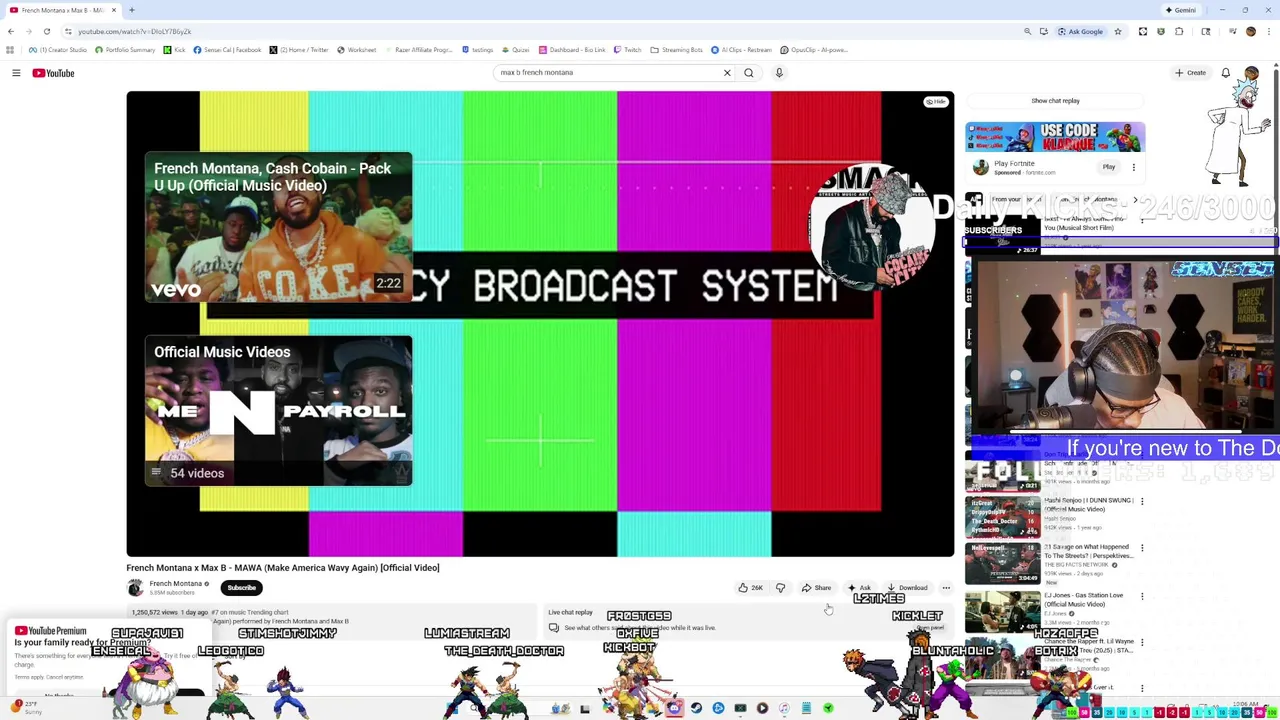Open YouTube notifications bell

1225,73
